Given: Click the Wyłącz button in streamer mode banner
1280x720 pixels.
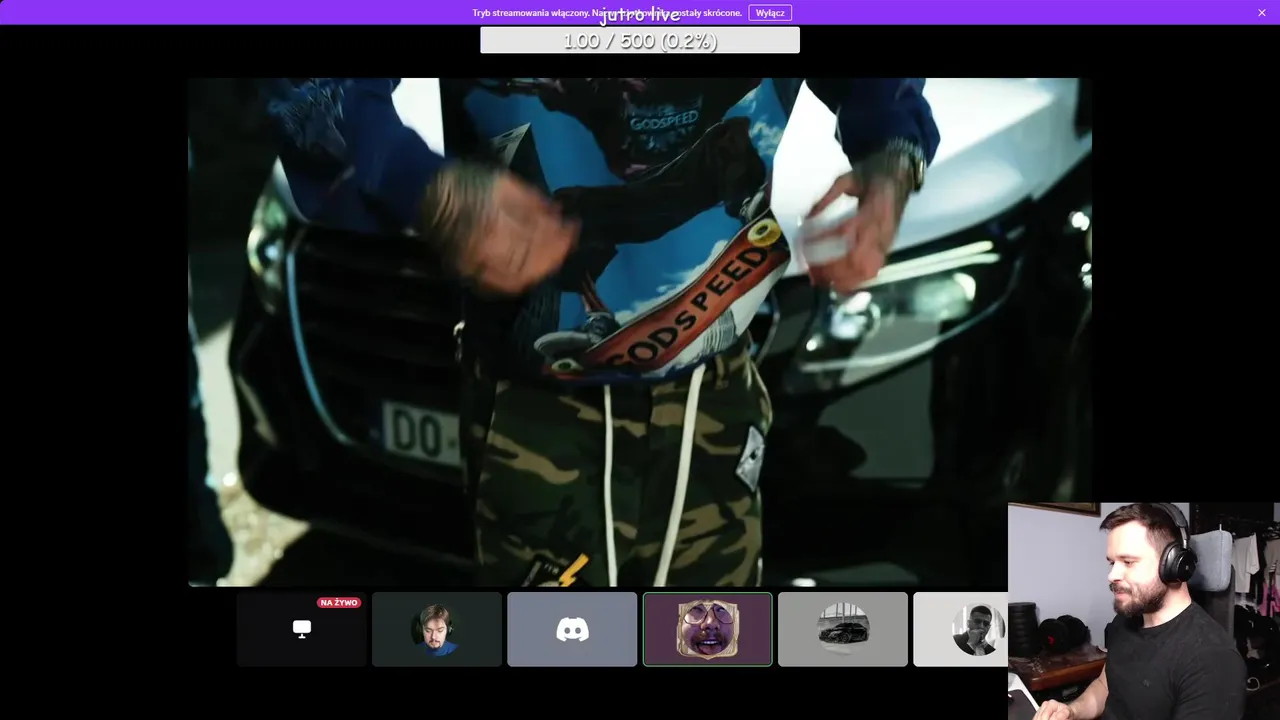Looking at the screenshot, I should coord(770,13).
